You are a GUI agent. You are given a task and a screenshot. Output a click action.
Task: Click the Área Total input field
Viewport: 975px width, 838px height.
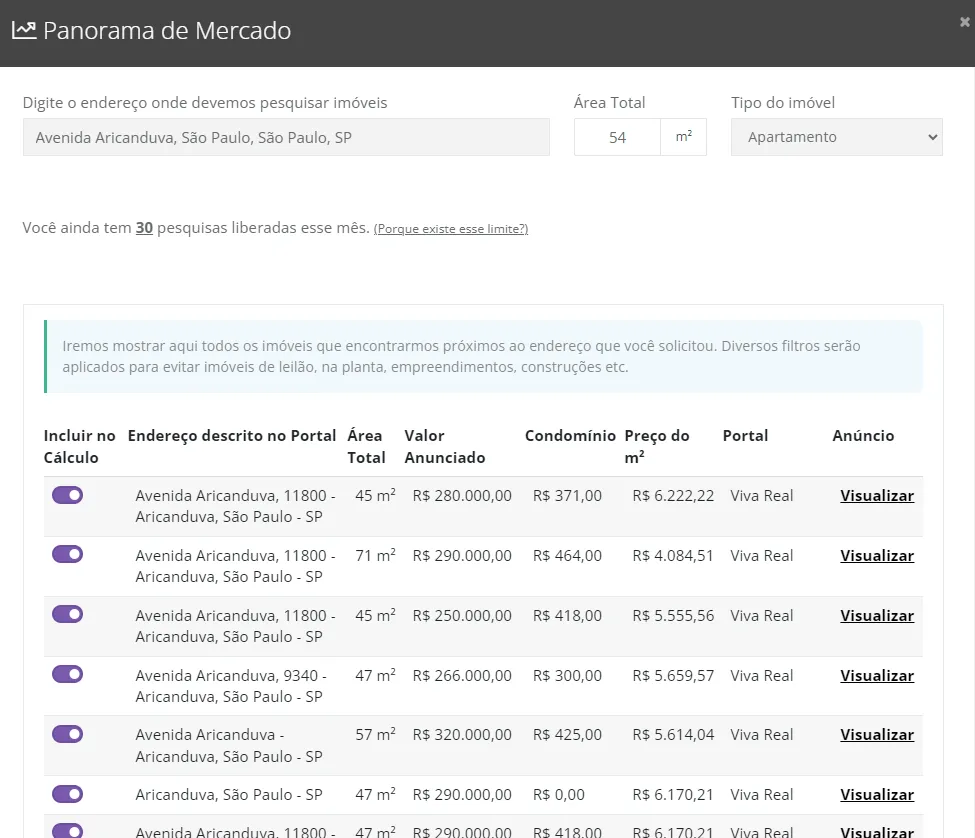617,137
